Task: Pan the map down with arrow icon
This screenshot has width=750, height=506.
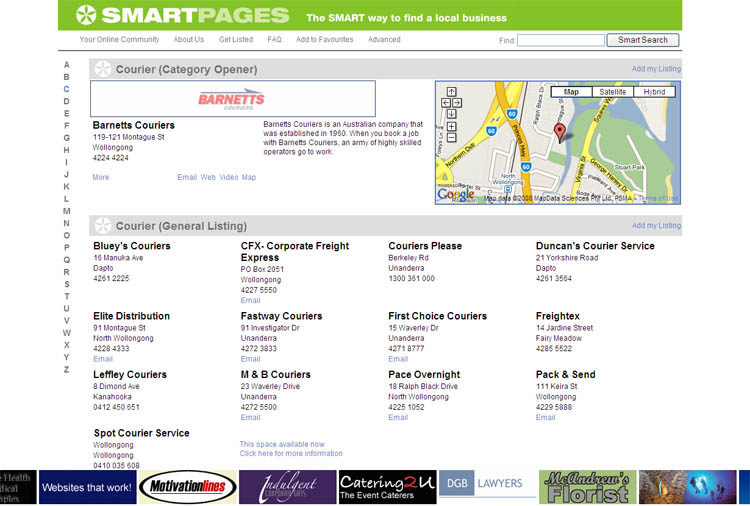Action: click(x=451, y=113)
